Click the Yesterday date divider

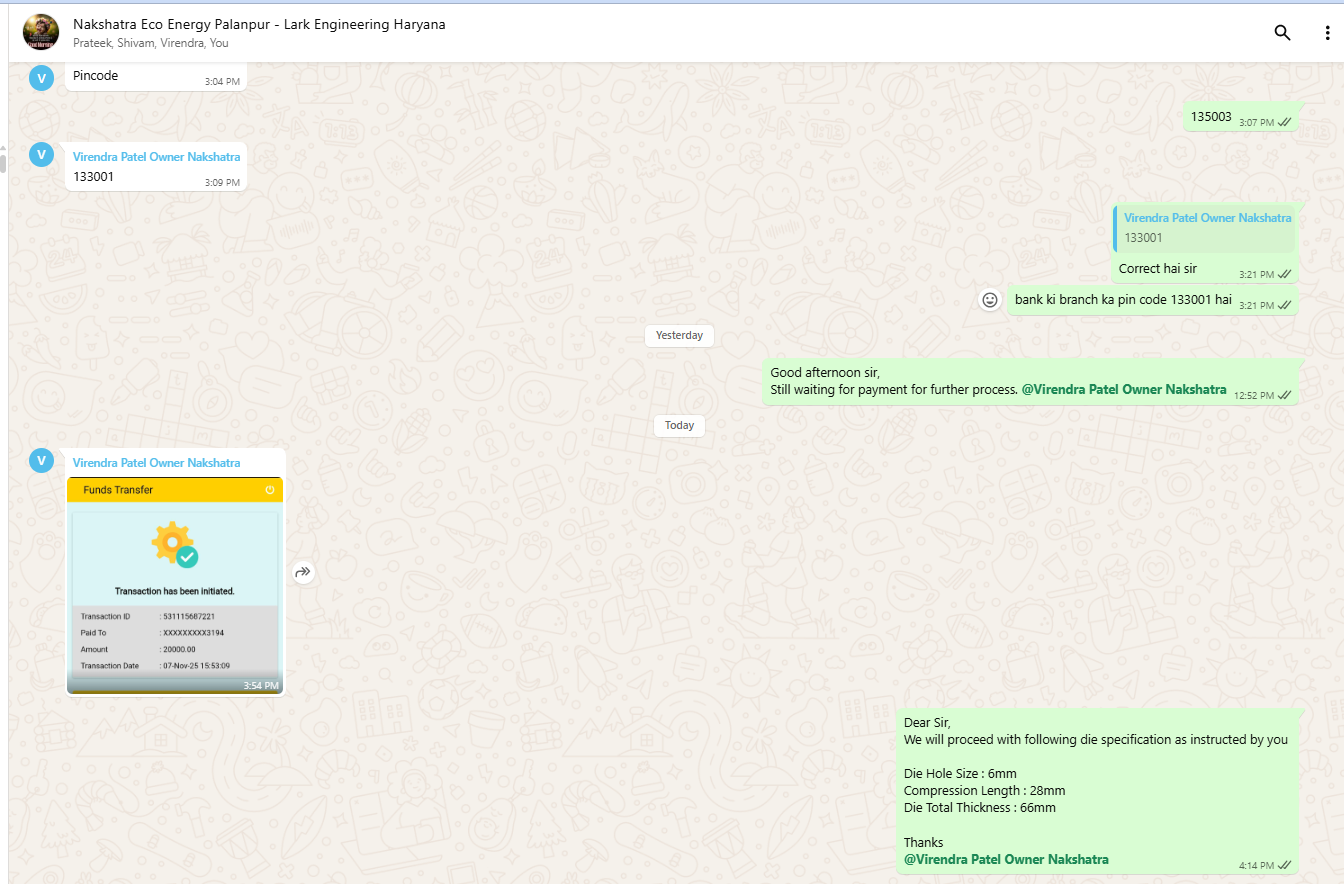(679, 335)
